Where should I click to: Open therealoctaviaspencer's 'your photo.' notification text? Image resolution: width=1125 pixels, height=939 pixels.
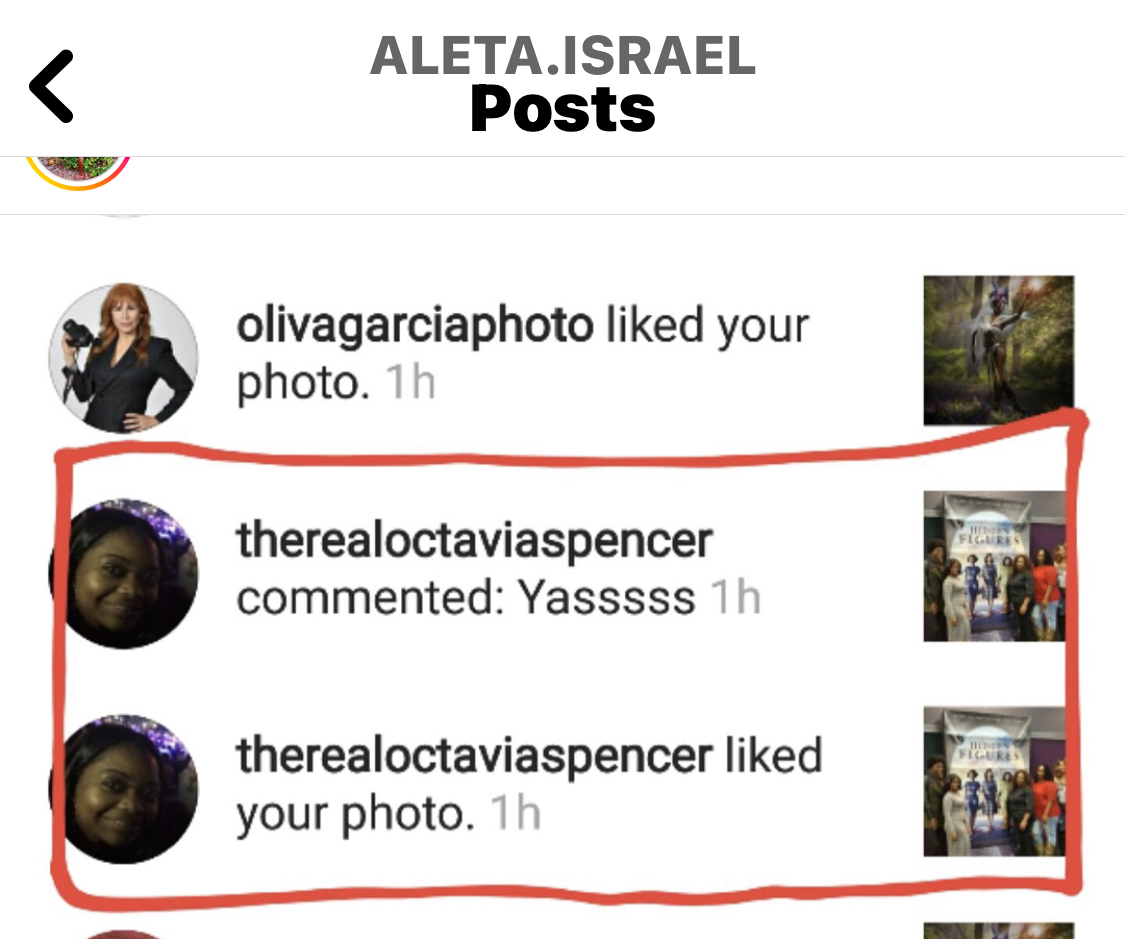pyautogui.click(x=355, y=814)
